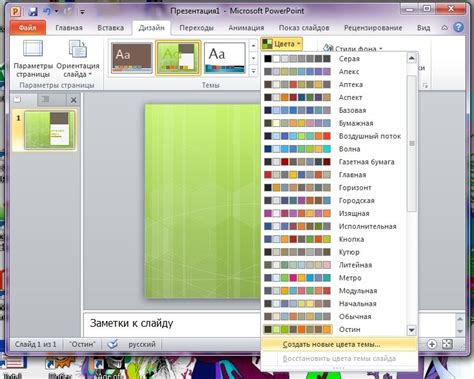
Task: Open PowerPoint Help question mark icon
Action: coord(459,27)
